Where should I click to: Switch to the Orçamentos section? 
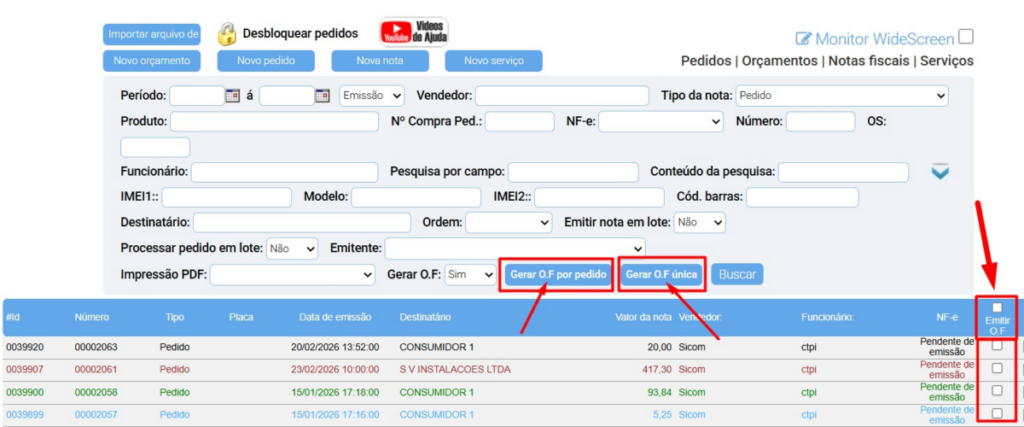780,61
